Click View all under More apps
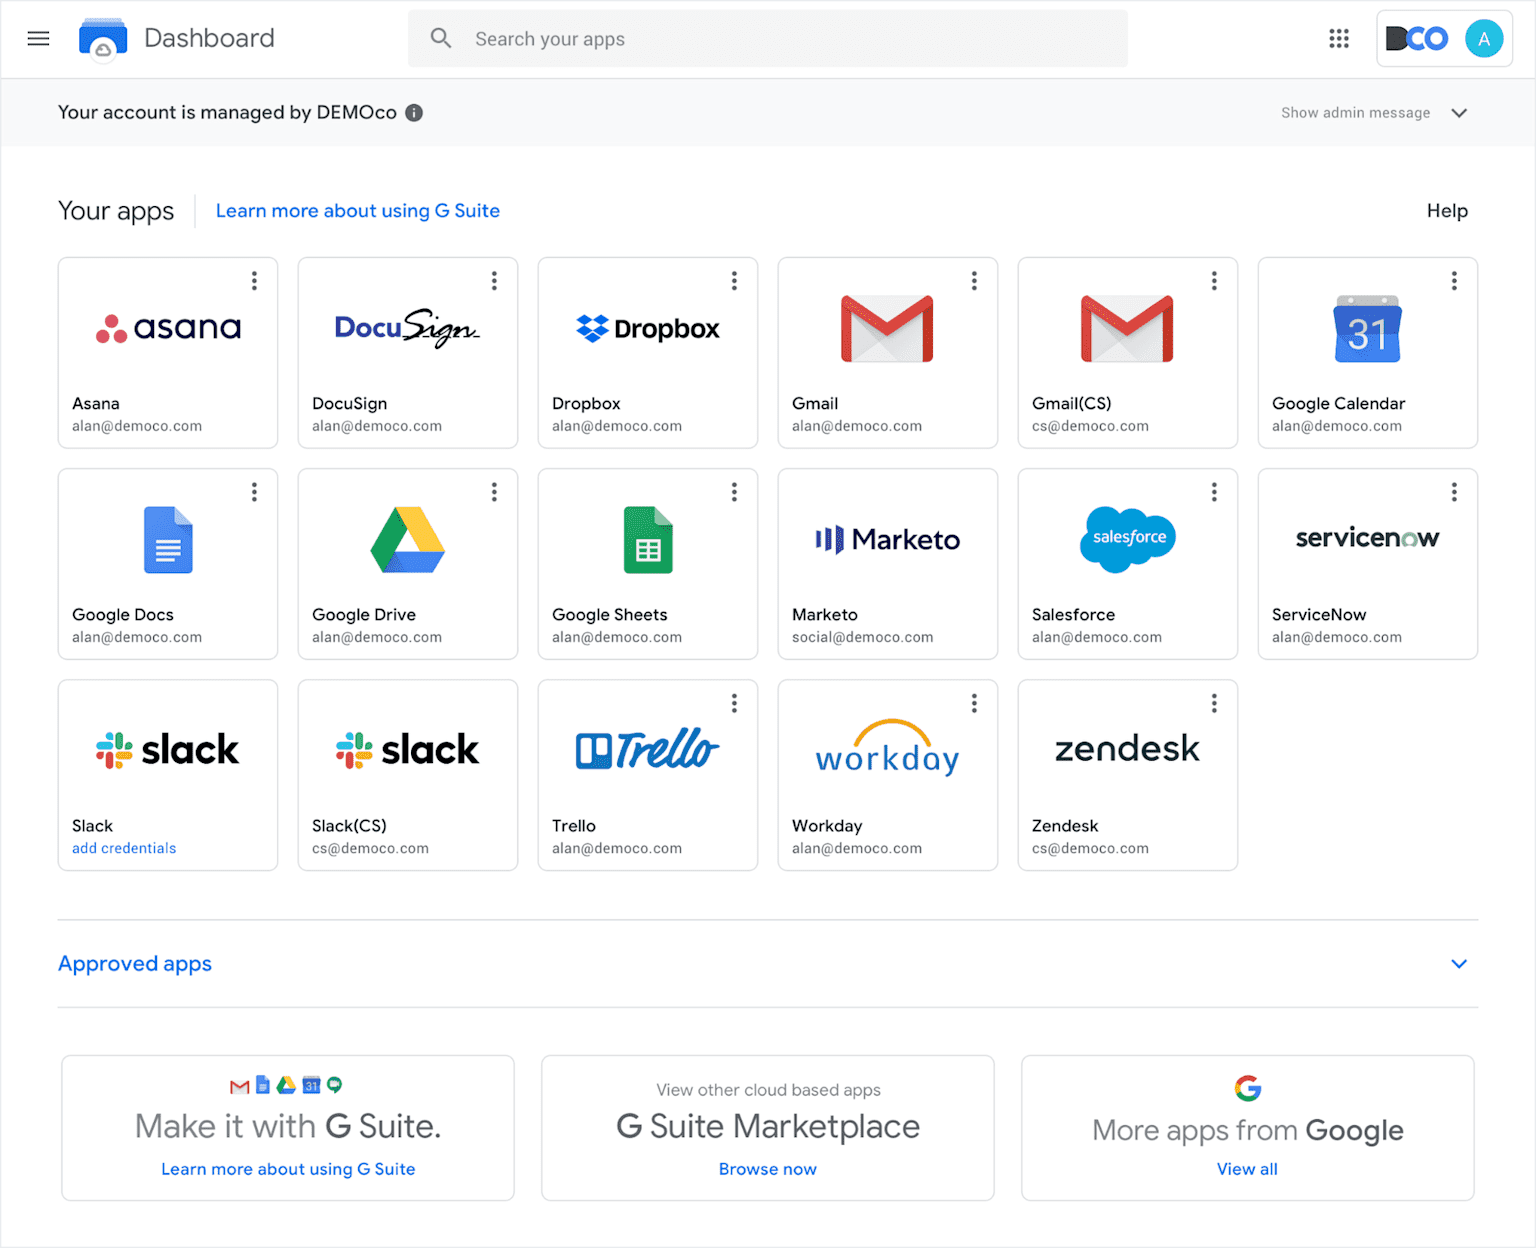 pos(1247,1169)
